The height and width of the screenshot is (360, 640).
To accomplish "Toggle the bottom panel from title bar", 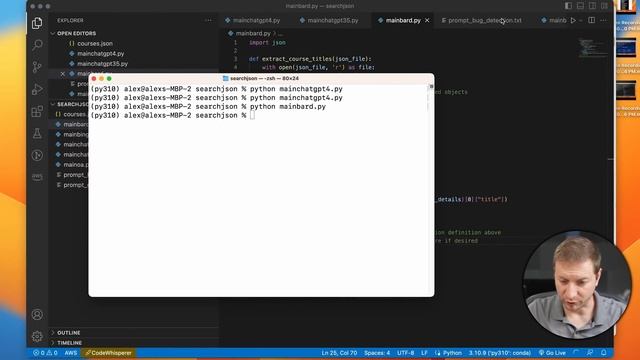I will point(580,6).
